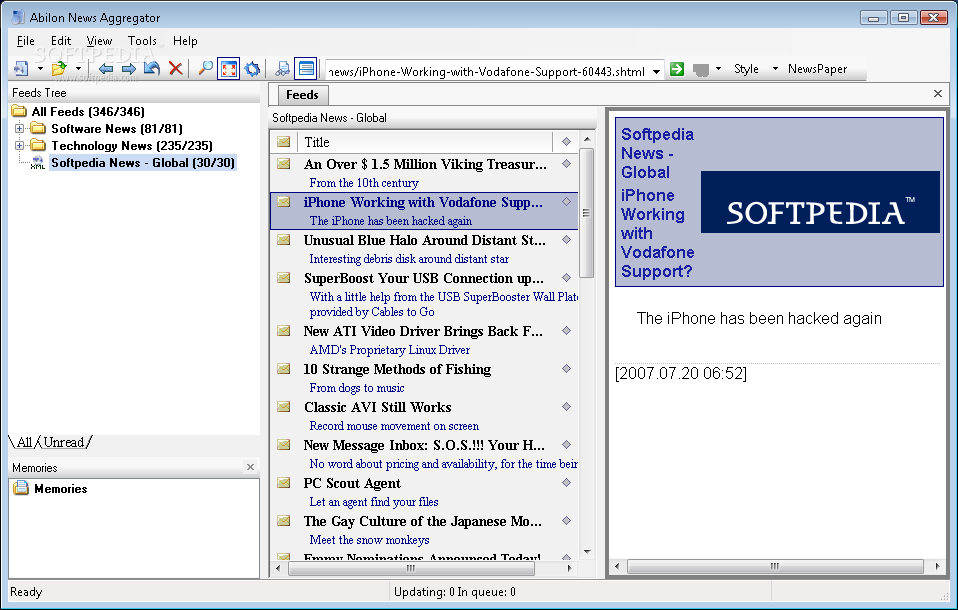Click envelope icon of PC Scout Agent
This screenshot has width=958, height=610.
tap(283, 482)
